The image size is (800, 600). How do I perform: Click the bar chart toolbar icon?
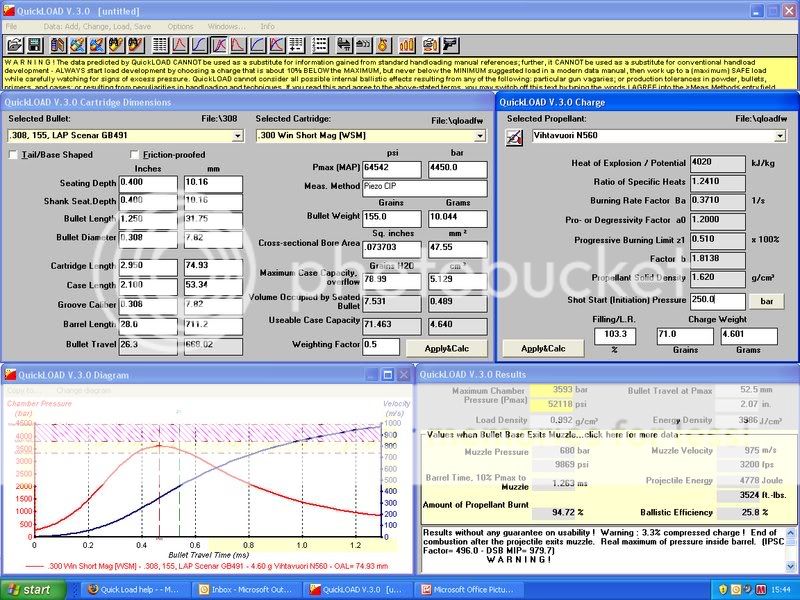tap(407, 45)
